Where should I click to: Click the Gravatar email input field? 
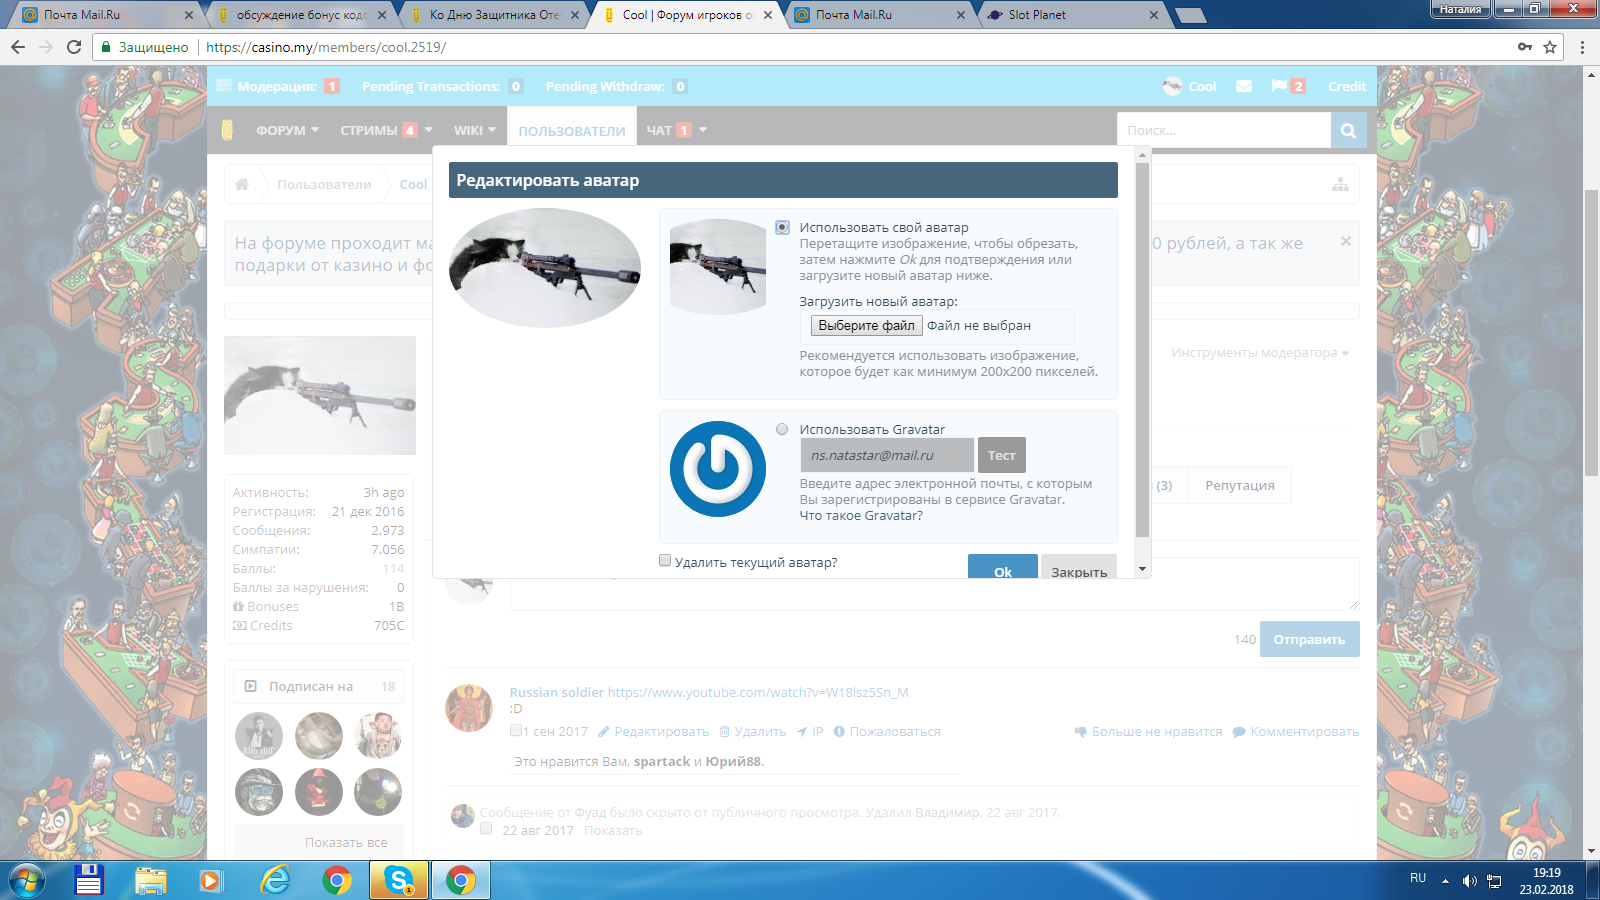tap(886, 455)
